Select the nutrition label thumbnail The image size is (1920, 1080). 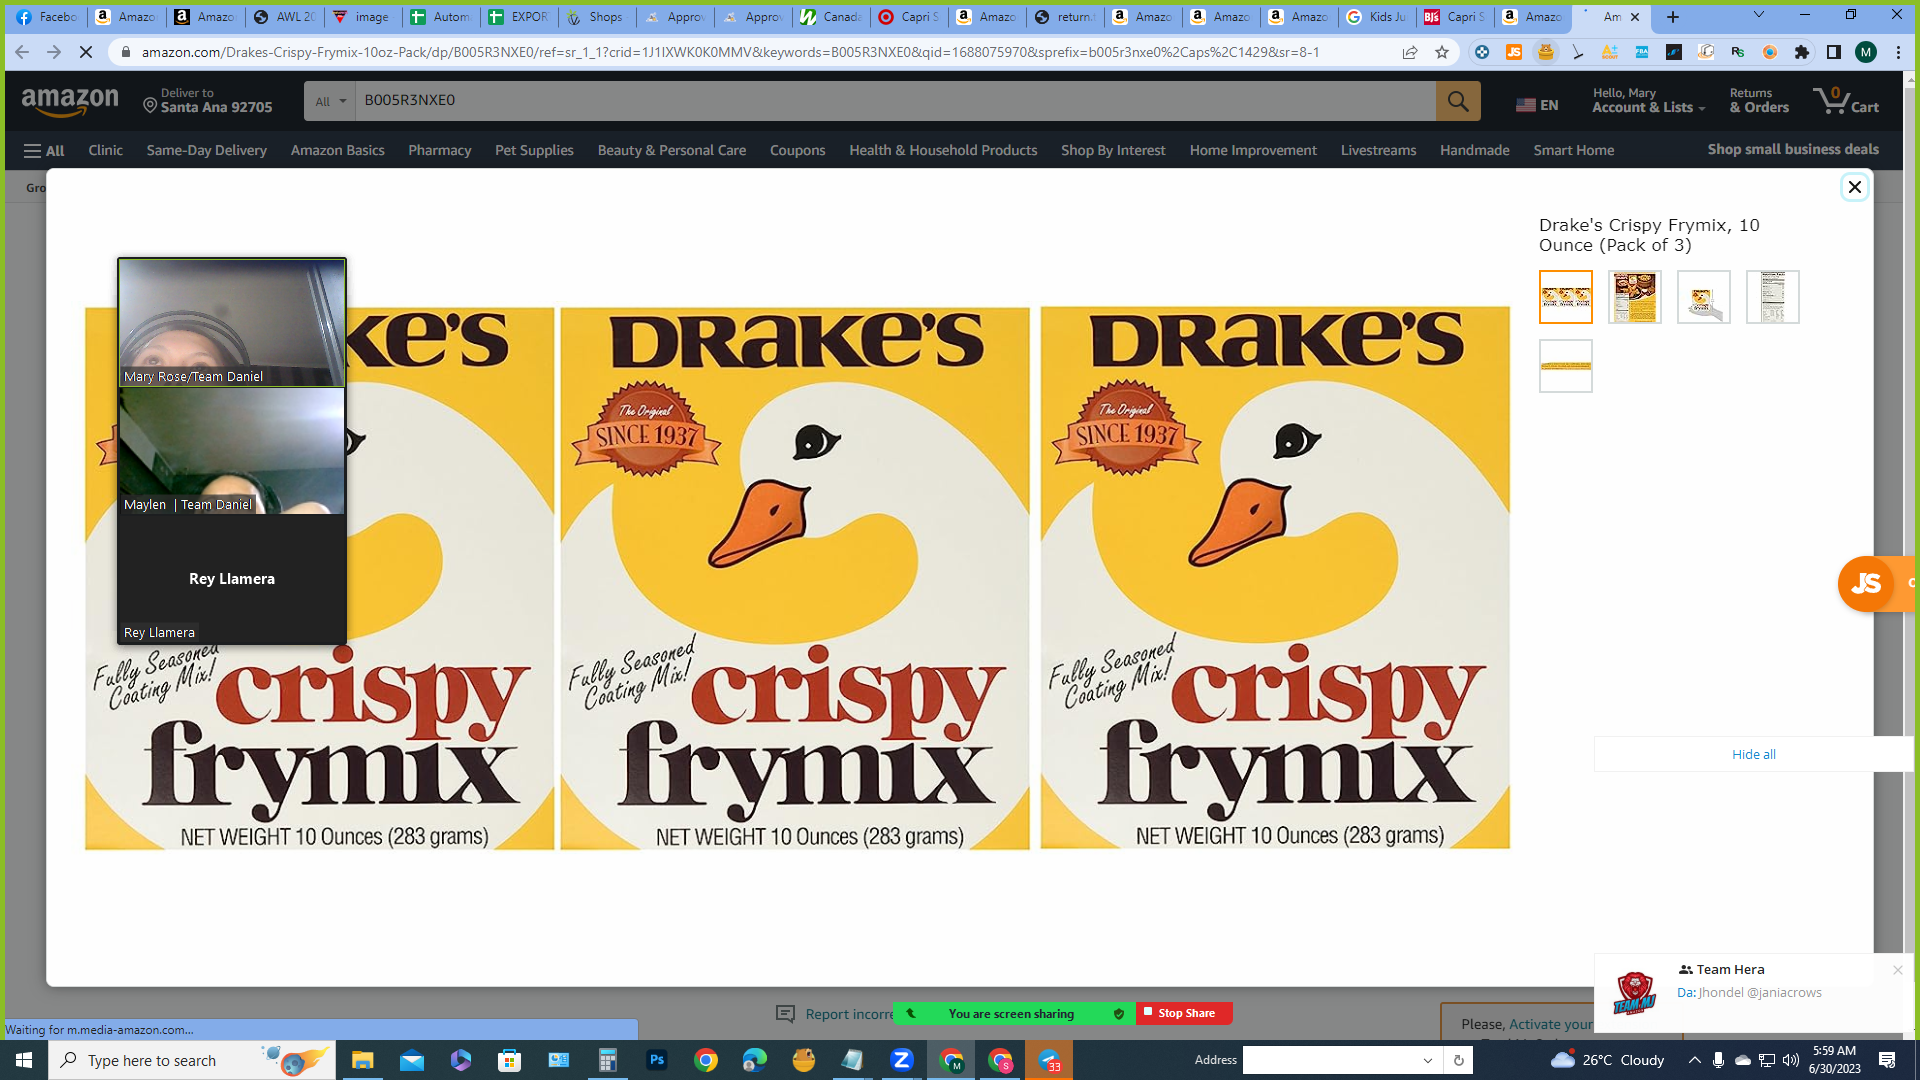pos(1773,297)
